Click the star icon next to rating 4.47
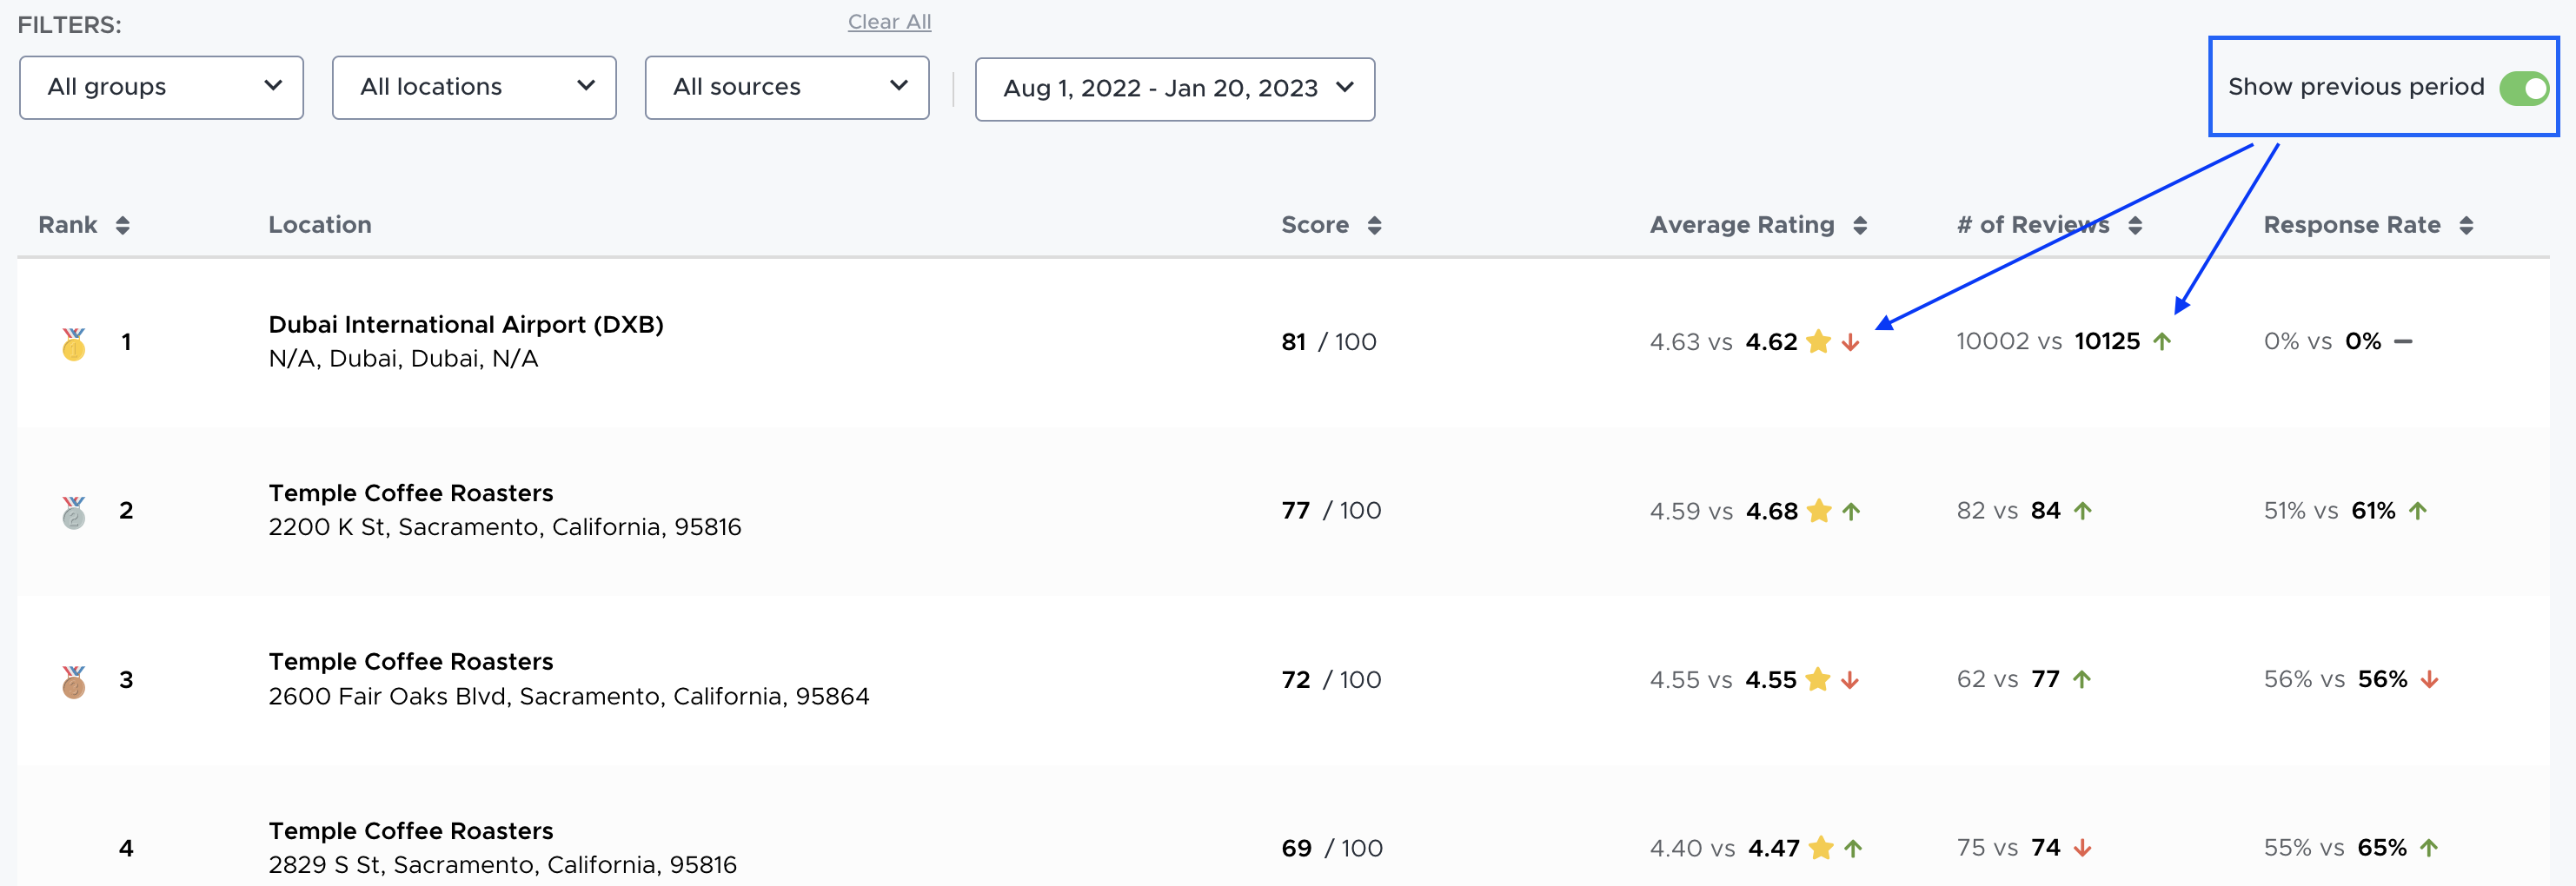Screen dimensions: 2576x886 tap(1821, 848)
